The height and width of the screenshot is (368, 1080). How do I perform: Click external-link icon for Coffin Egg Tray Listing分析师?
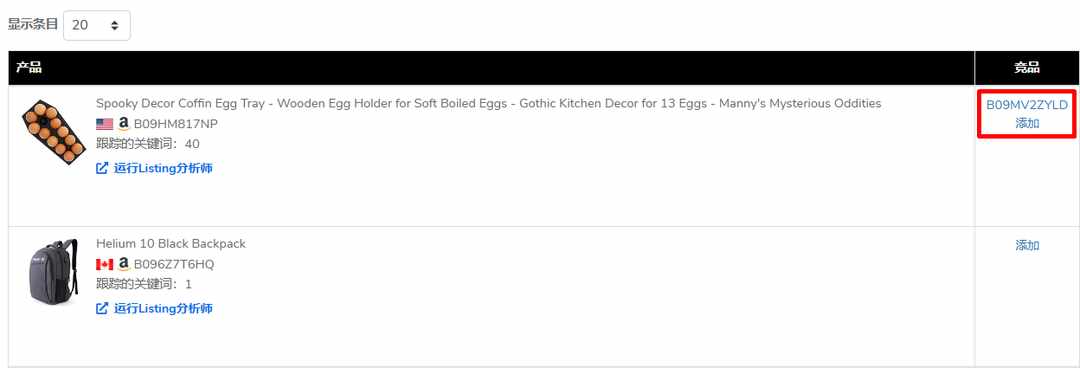coord(102,168)
